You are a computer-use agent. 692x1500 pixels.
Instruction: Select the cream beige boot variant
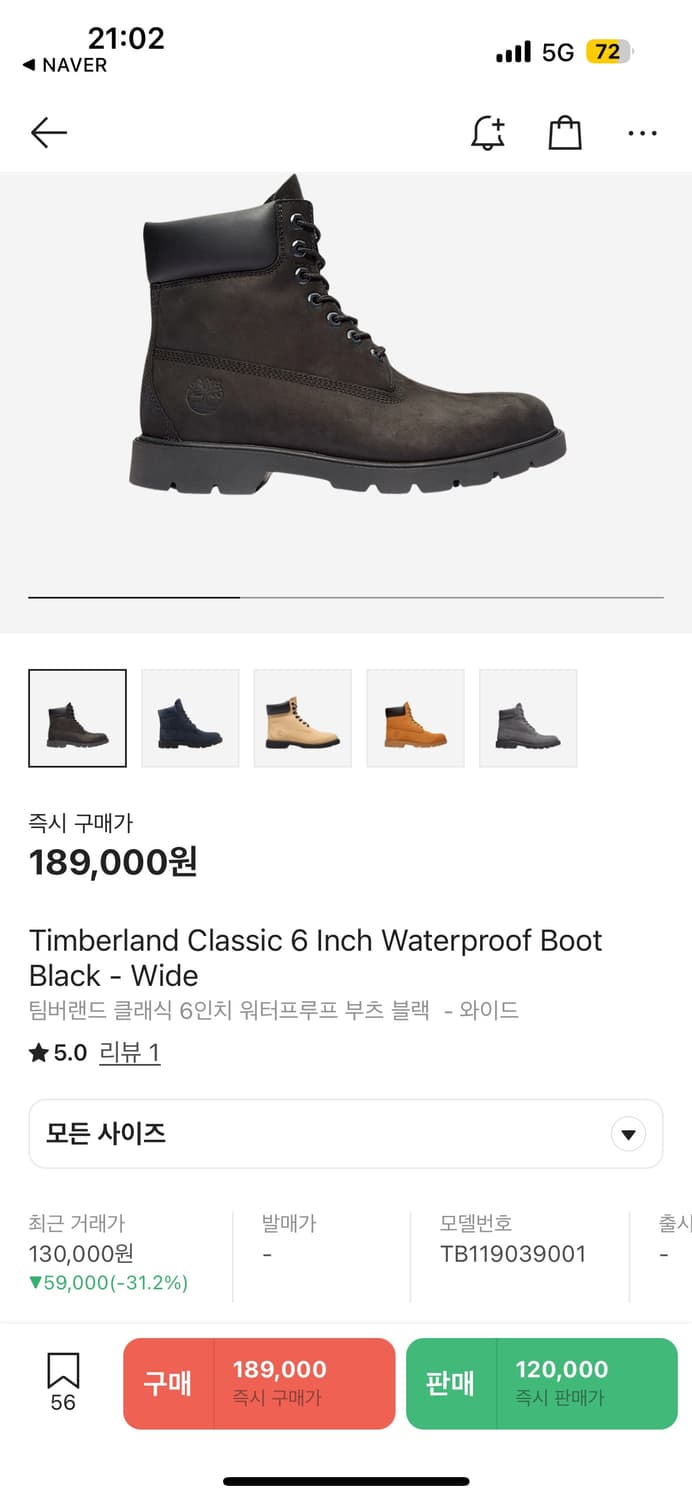(x=302, y=718)
